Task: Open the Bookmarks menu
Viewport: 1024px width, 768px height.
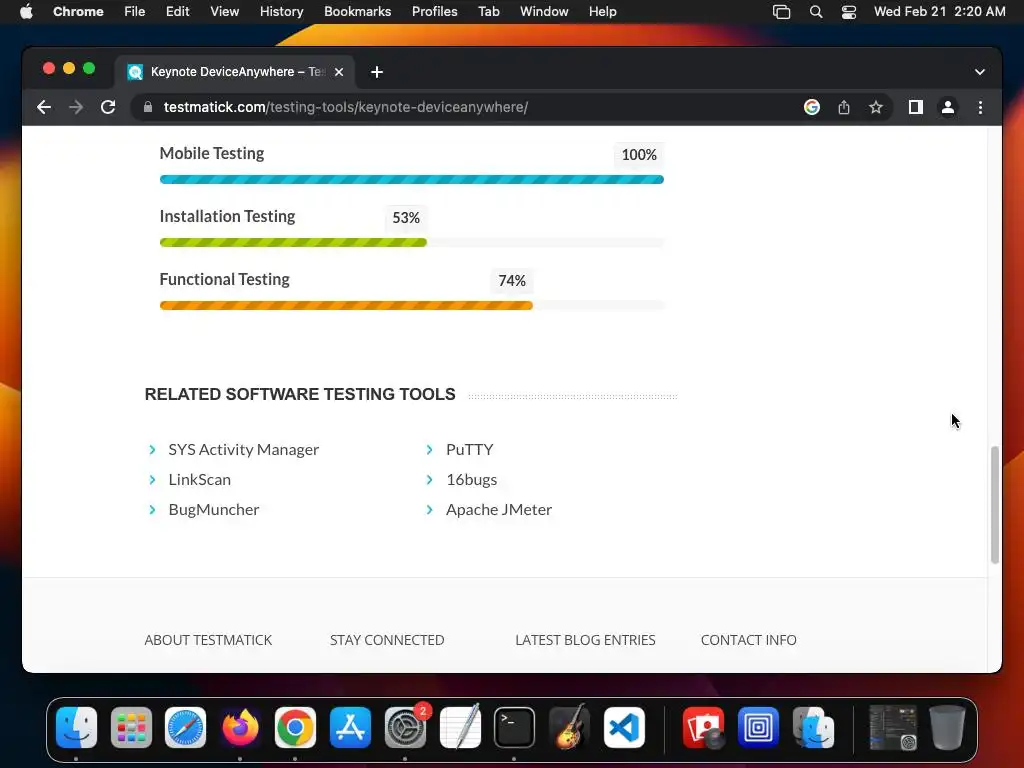Action: (x=357, y=11)
